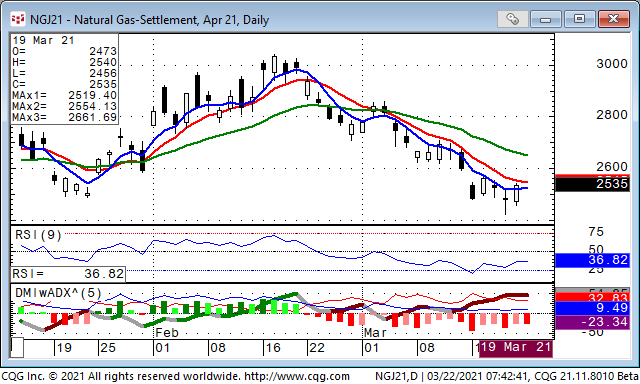Viewport: 640px width, 384px height.
Task: Click the RSI= 36.82 readout box
Action: (x=68, y=274)
